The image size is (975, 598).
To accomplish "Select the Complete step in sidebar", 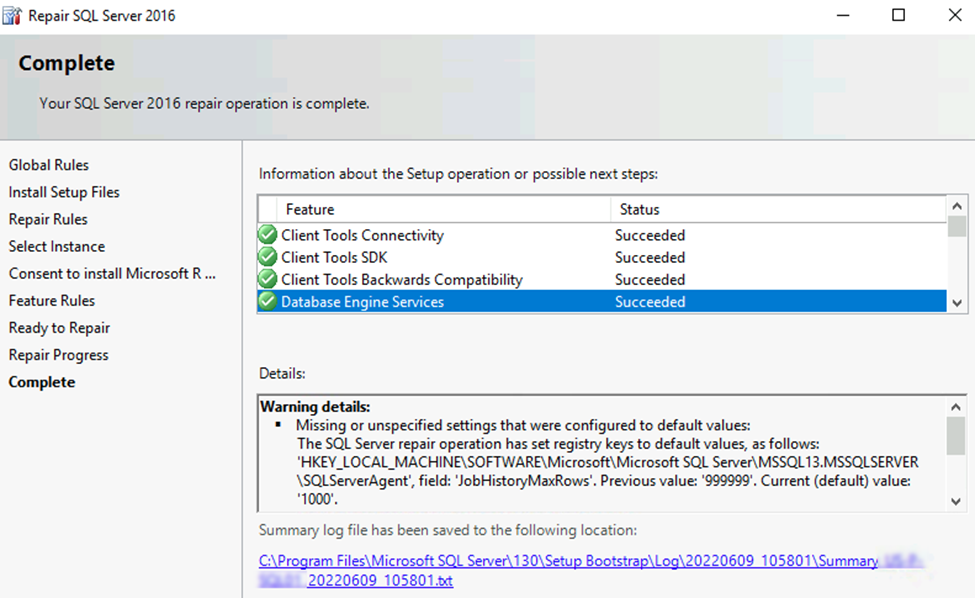I will point(42,382).
